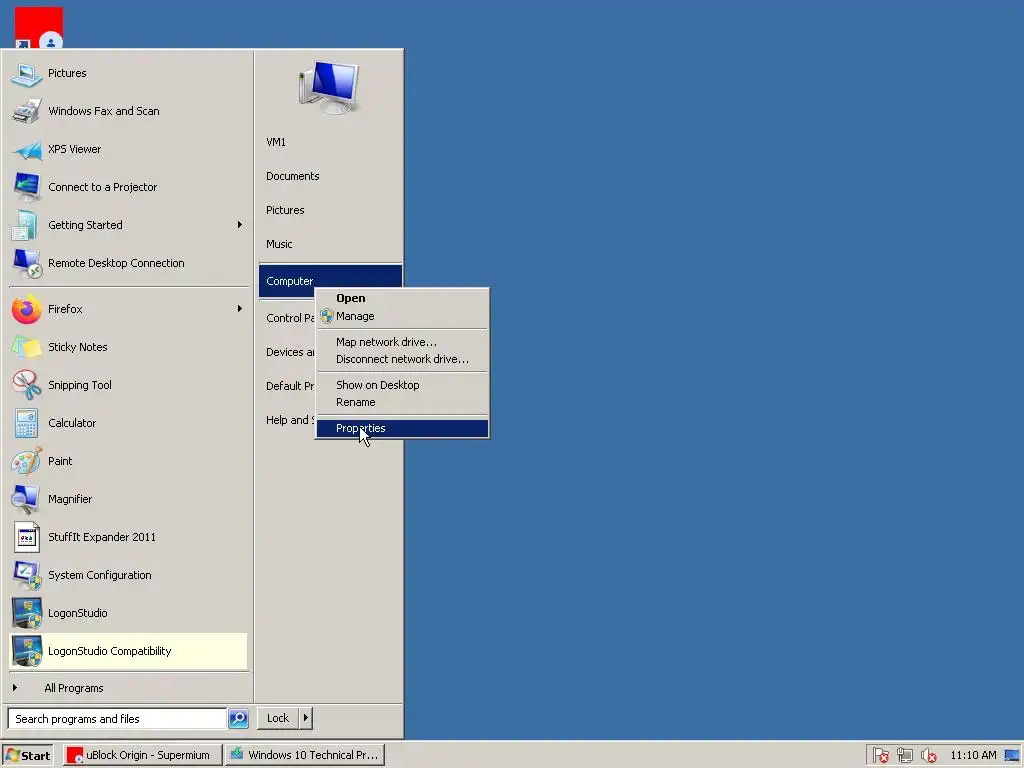The height and width of the screenshot is (768, 1024).
Task: Select Properties in the context menu
Action: click(x=402, y=428)
